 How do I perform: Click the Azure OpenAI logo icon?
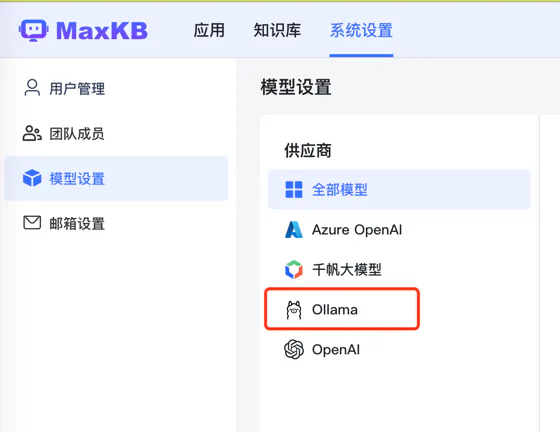coord(294,230)
